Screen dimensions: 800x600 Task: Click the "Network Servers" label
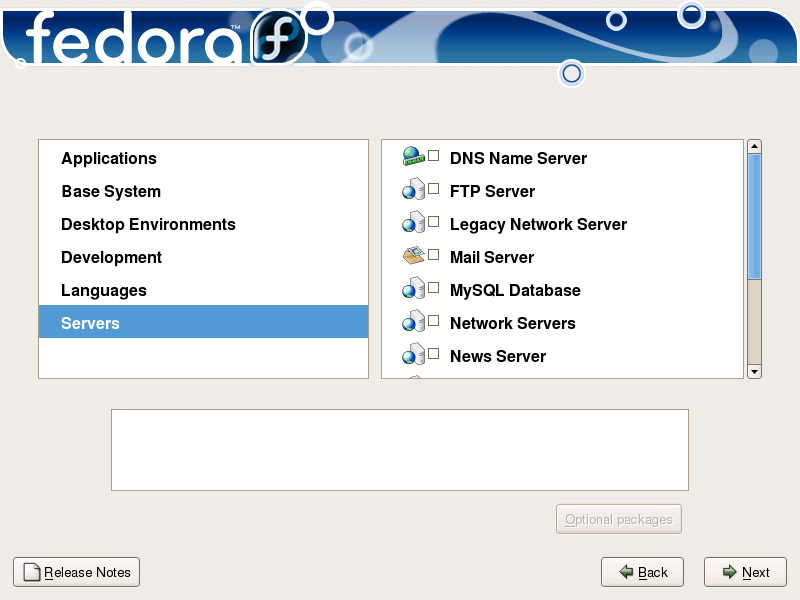pos(513,323)
